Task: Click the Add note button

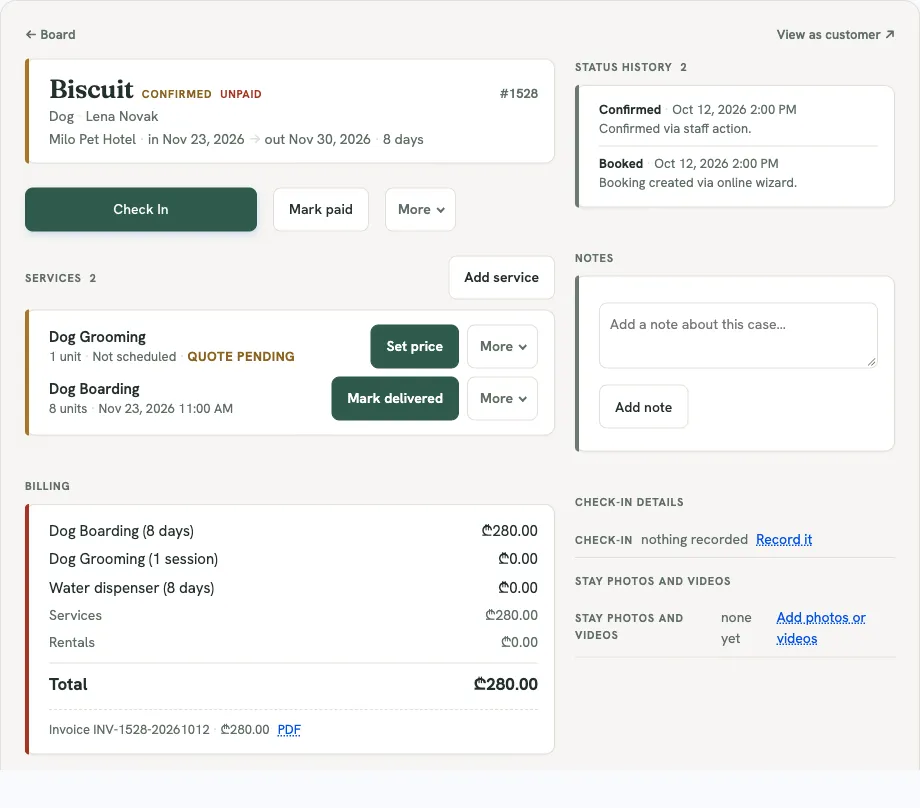Action: 644,407
